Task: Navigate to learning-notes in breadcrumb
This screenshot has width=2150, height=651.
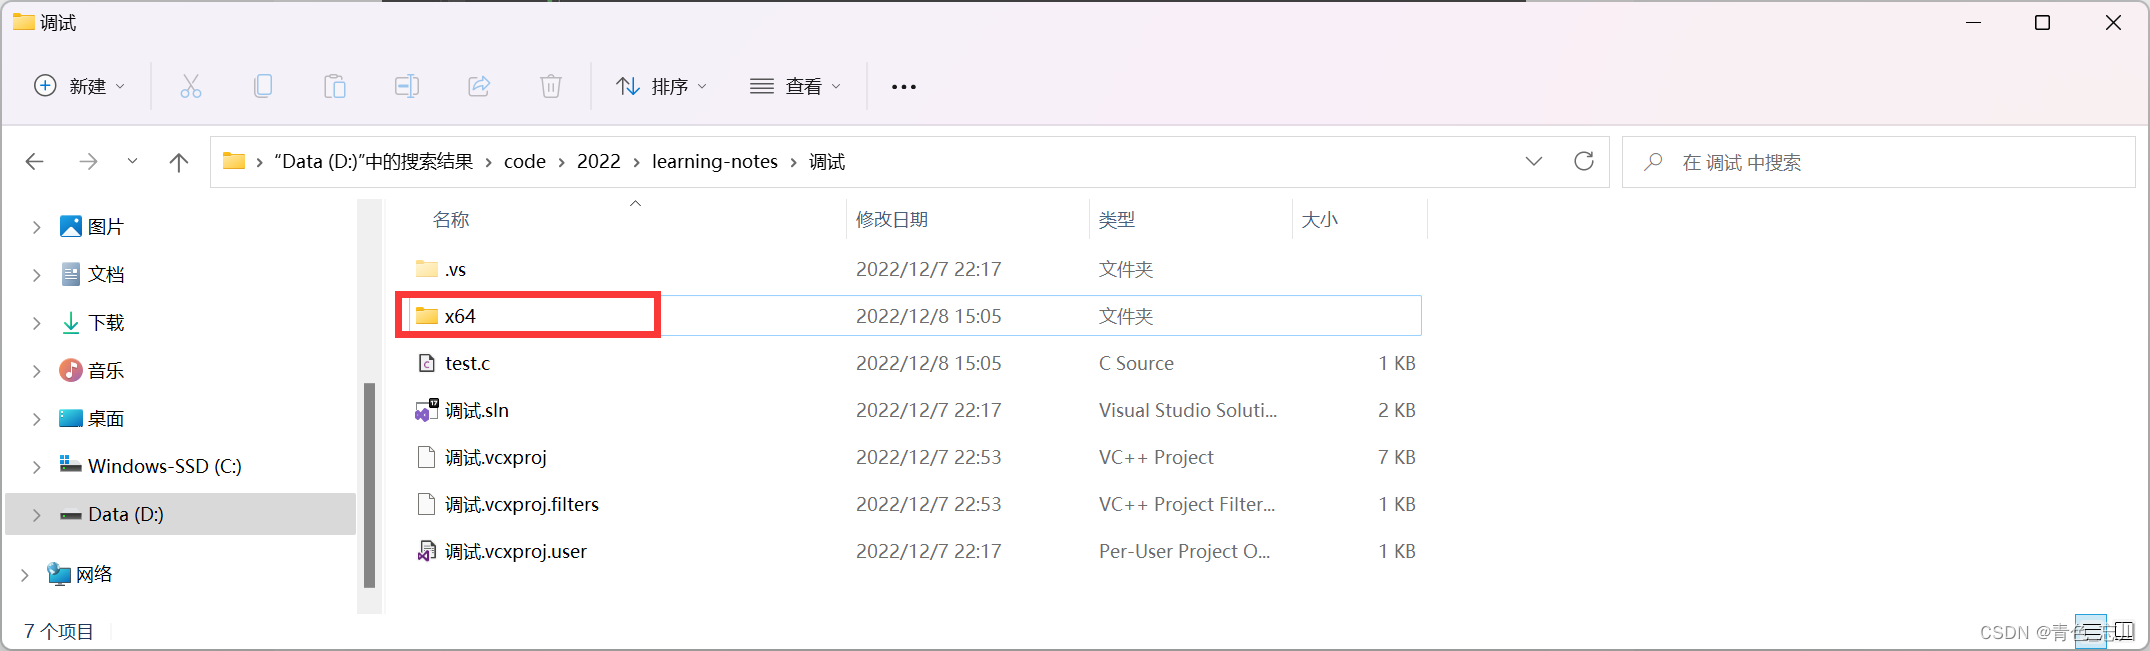Action: pyautogui.click(x=714, y=162)
